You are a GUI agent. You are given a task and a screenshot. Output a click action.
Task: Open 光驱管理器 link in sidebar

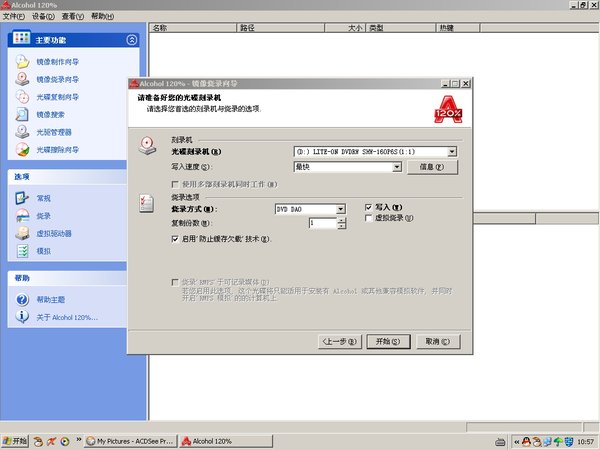[x=54, y=132]
